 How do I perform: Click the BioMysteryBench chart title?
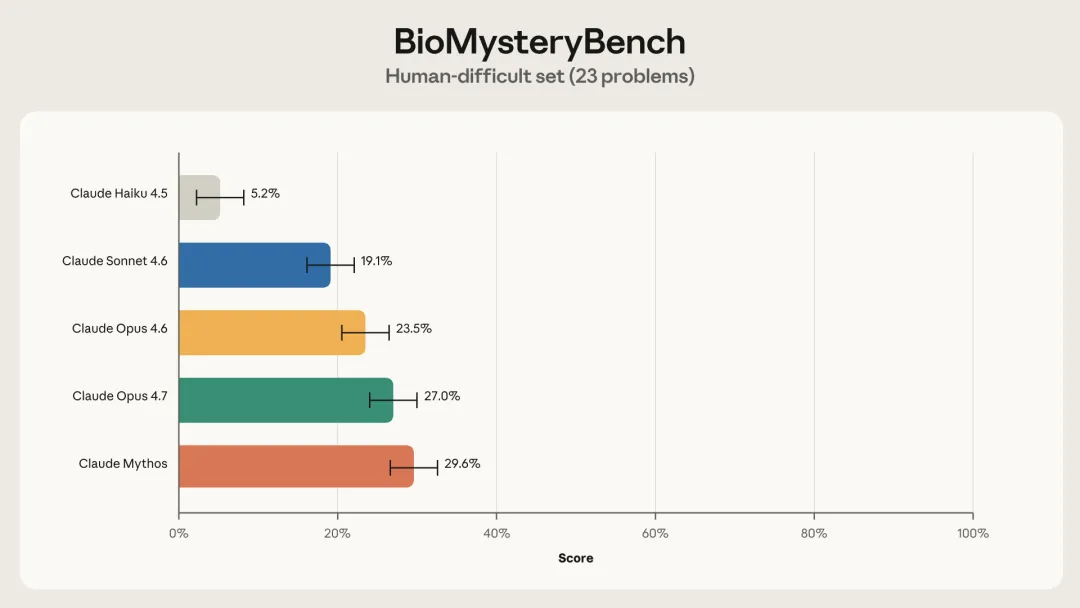[x=540, y=42]
